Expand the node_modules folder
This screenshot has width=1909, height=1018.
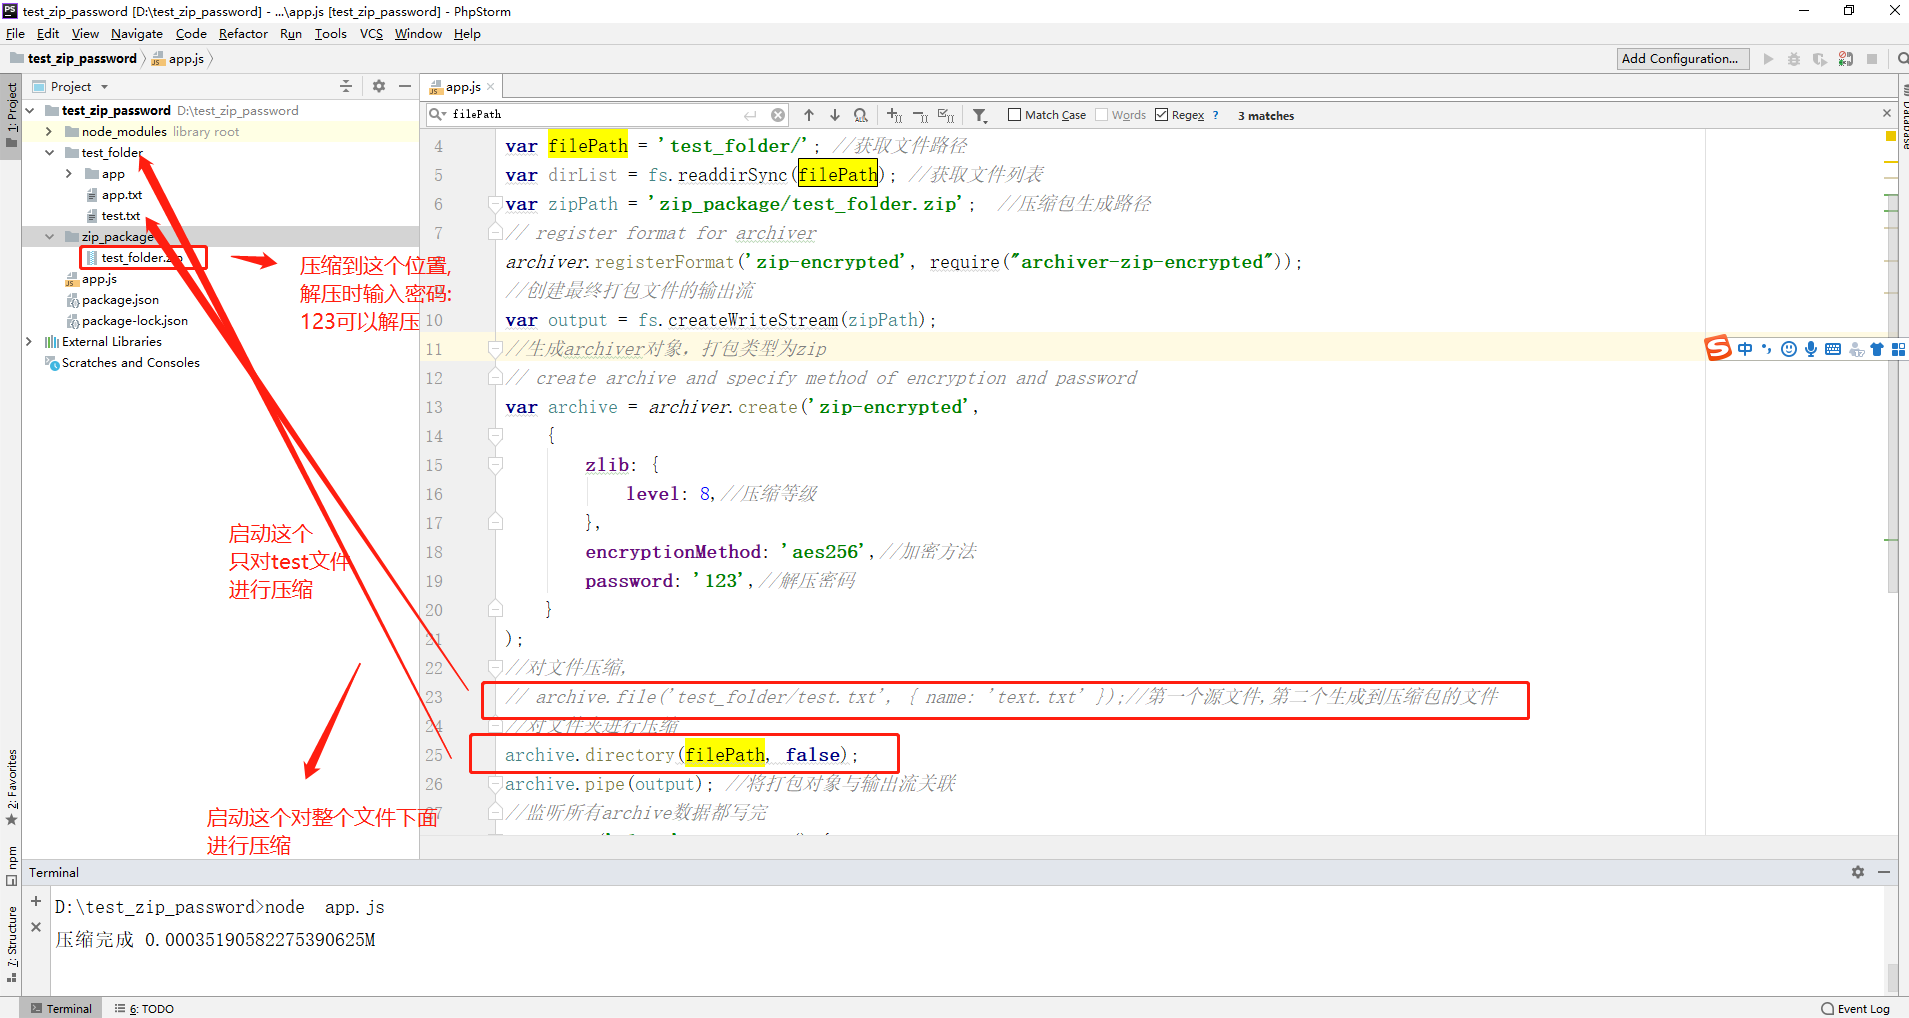tap(48, 131)
